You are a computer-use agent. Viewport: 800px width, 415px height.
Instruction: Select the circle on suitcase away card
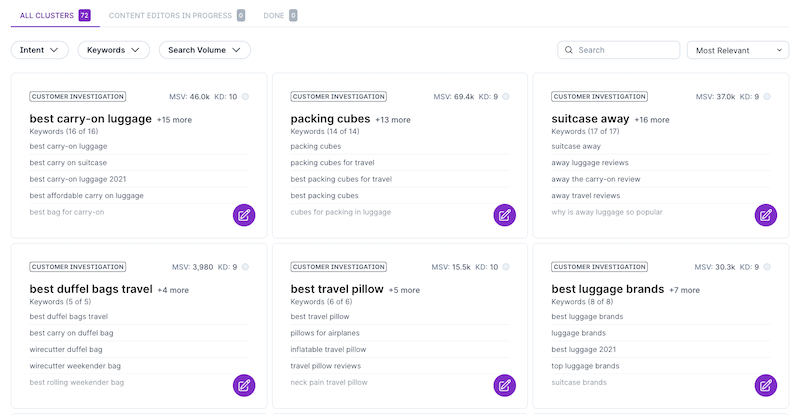coord(767,96)
